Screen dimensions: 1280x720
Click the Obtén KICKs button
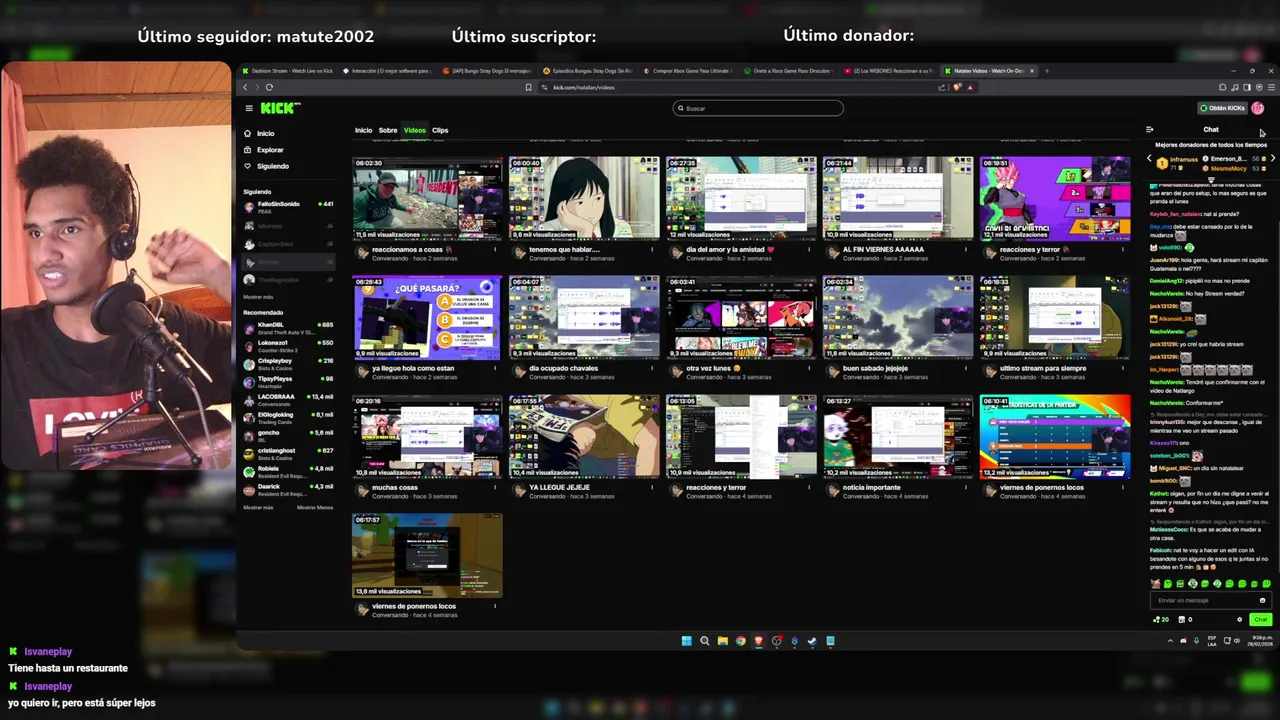[x=1223, y=108]
